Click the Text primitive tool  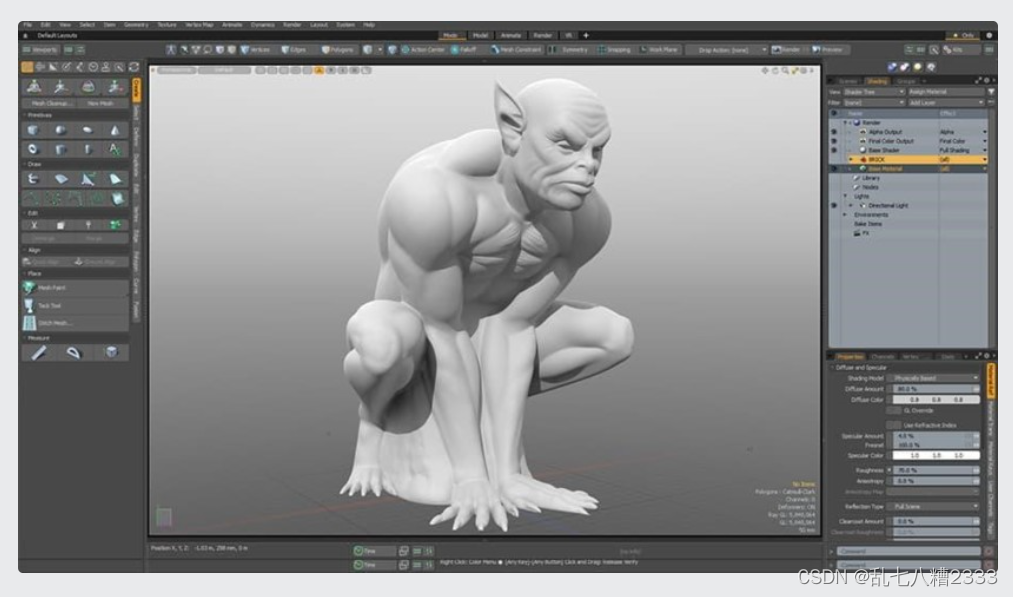point(115,149)
